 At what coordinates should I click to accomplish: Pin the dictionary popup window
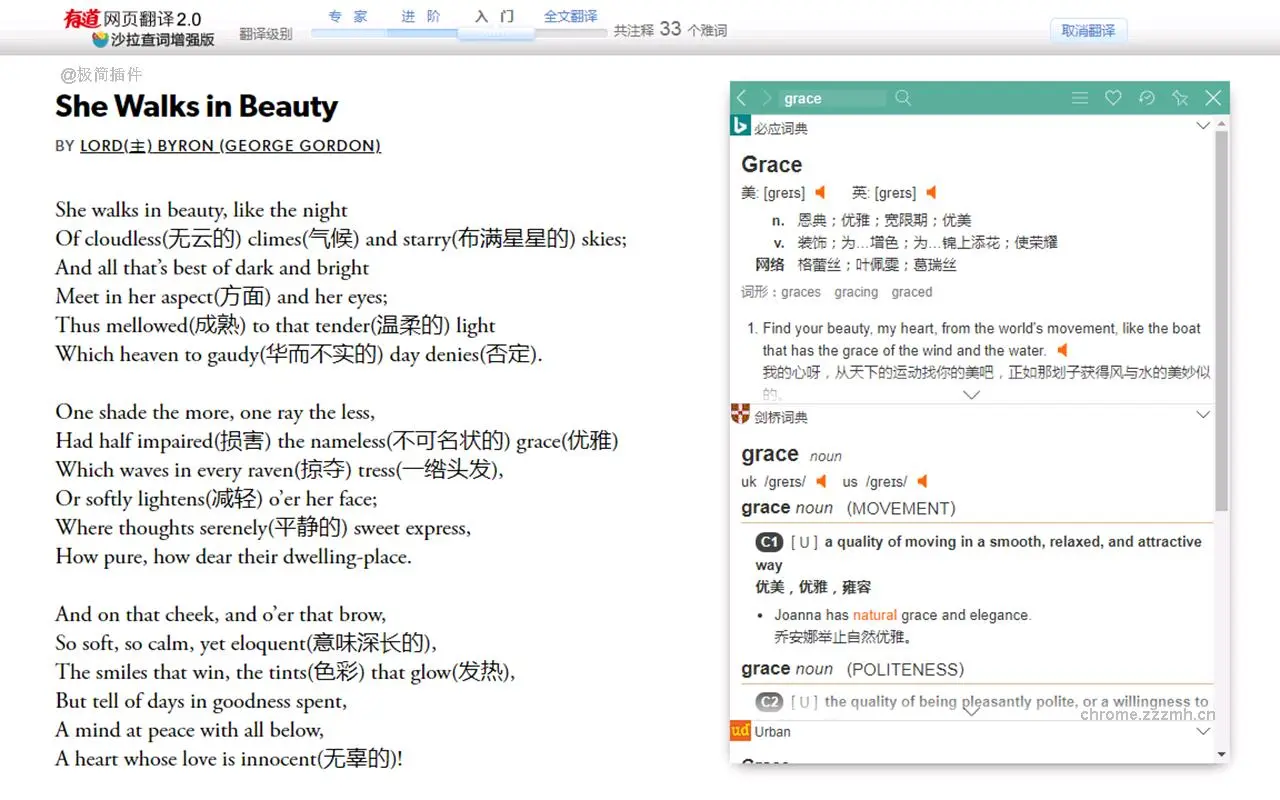1180,97
